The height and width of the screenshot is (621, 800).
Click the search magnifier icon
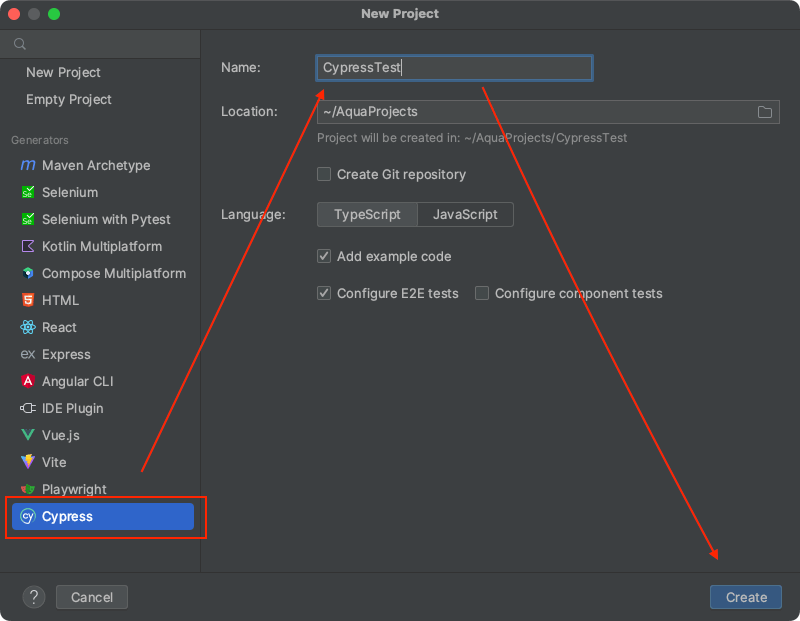[20, 44]
